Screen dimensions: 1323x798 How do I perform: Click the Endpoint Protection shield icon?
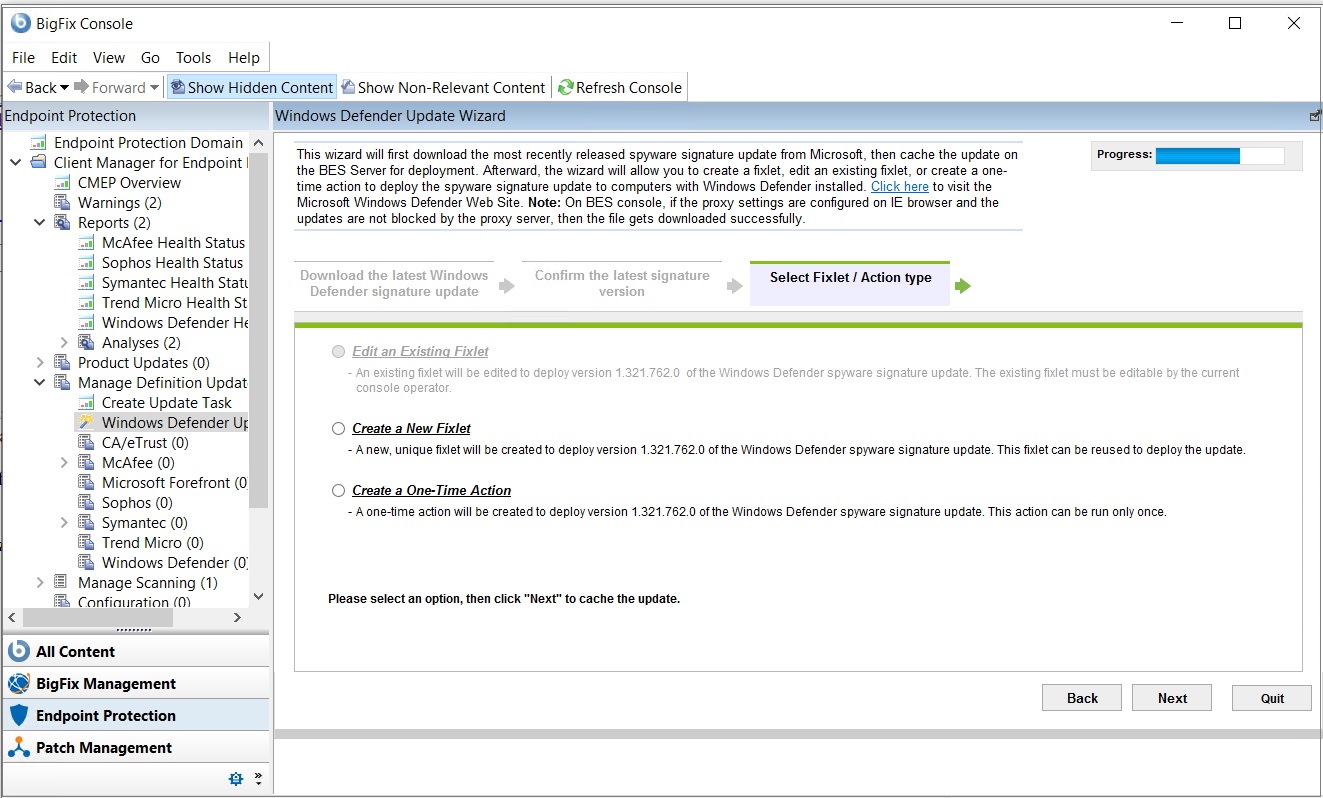[x=18, y=716]
